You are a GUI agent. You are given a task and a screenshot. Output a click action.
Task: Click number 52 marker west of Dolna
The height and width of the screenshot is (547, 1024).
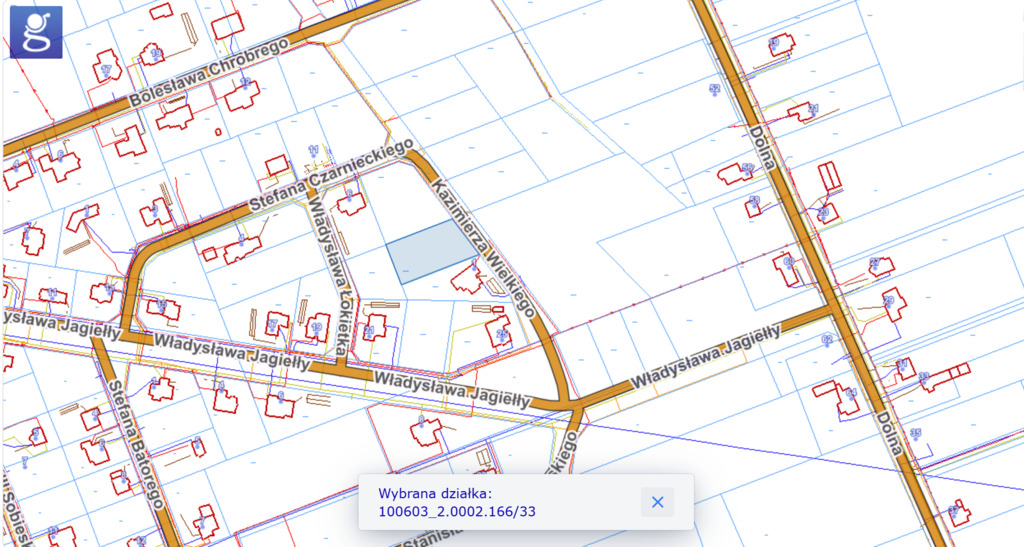[714, 90]
